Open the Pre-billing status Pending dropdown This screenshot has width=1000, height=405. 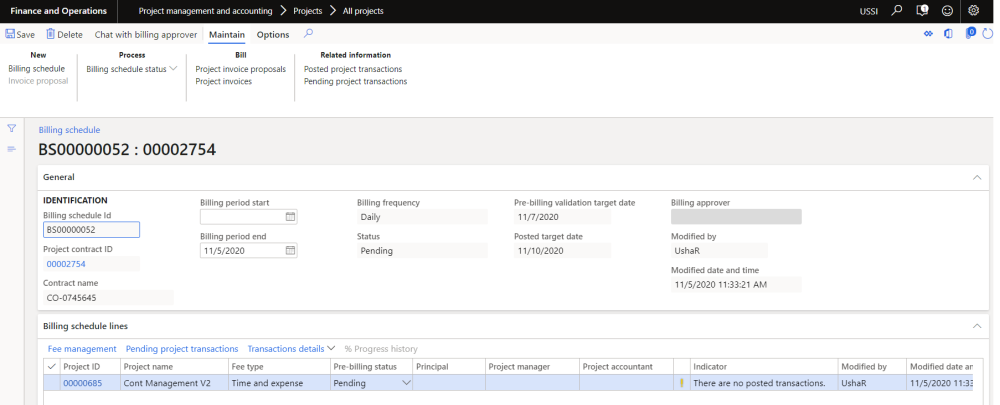click(406, 383)
